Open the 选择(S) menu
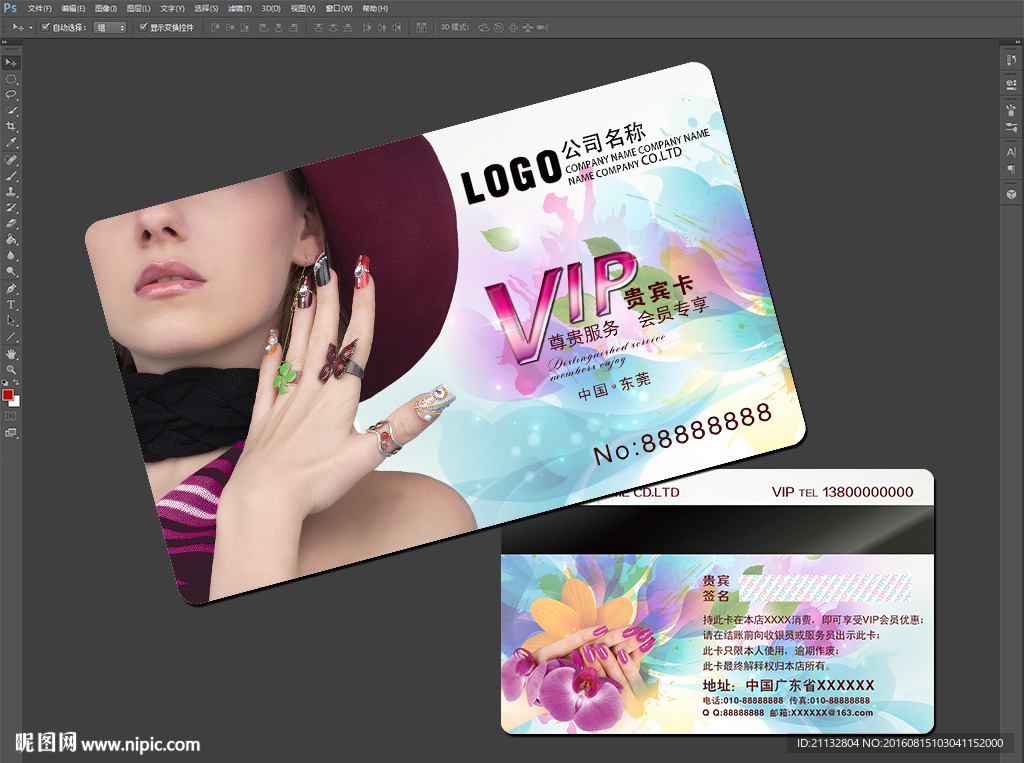1024x763 pixels. click(x=206, y=8)
